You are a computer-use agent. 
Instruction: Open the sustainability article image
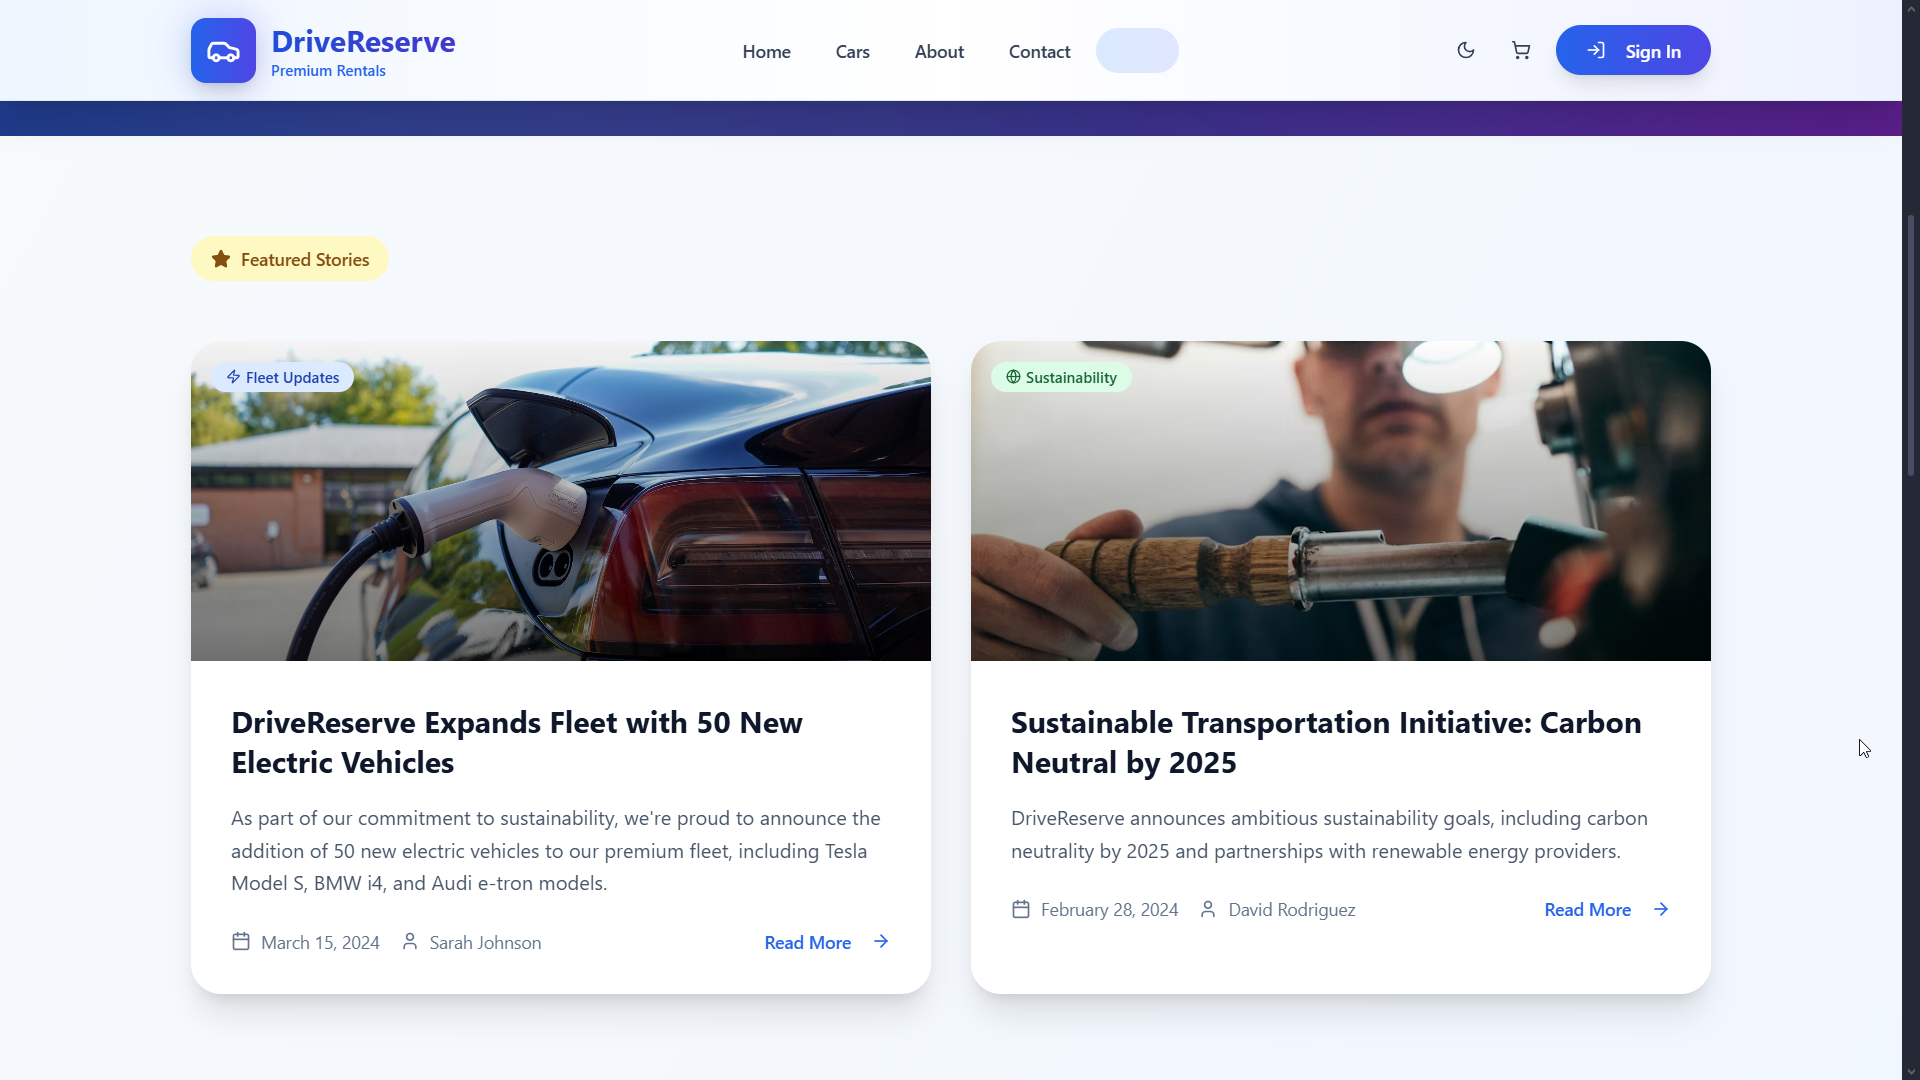[1341, 501]
